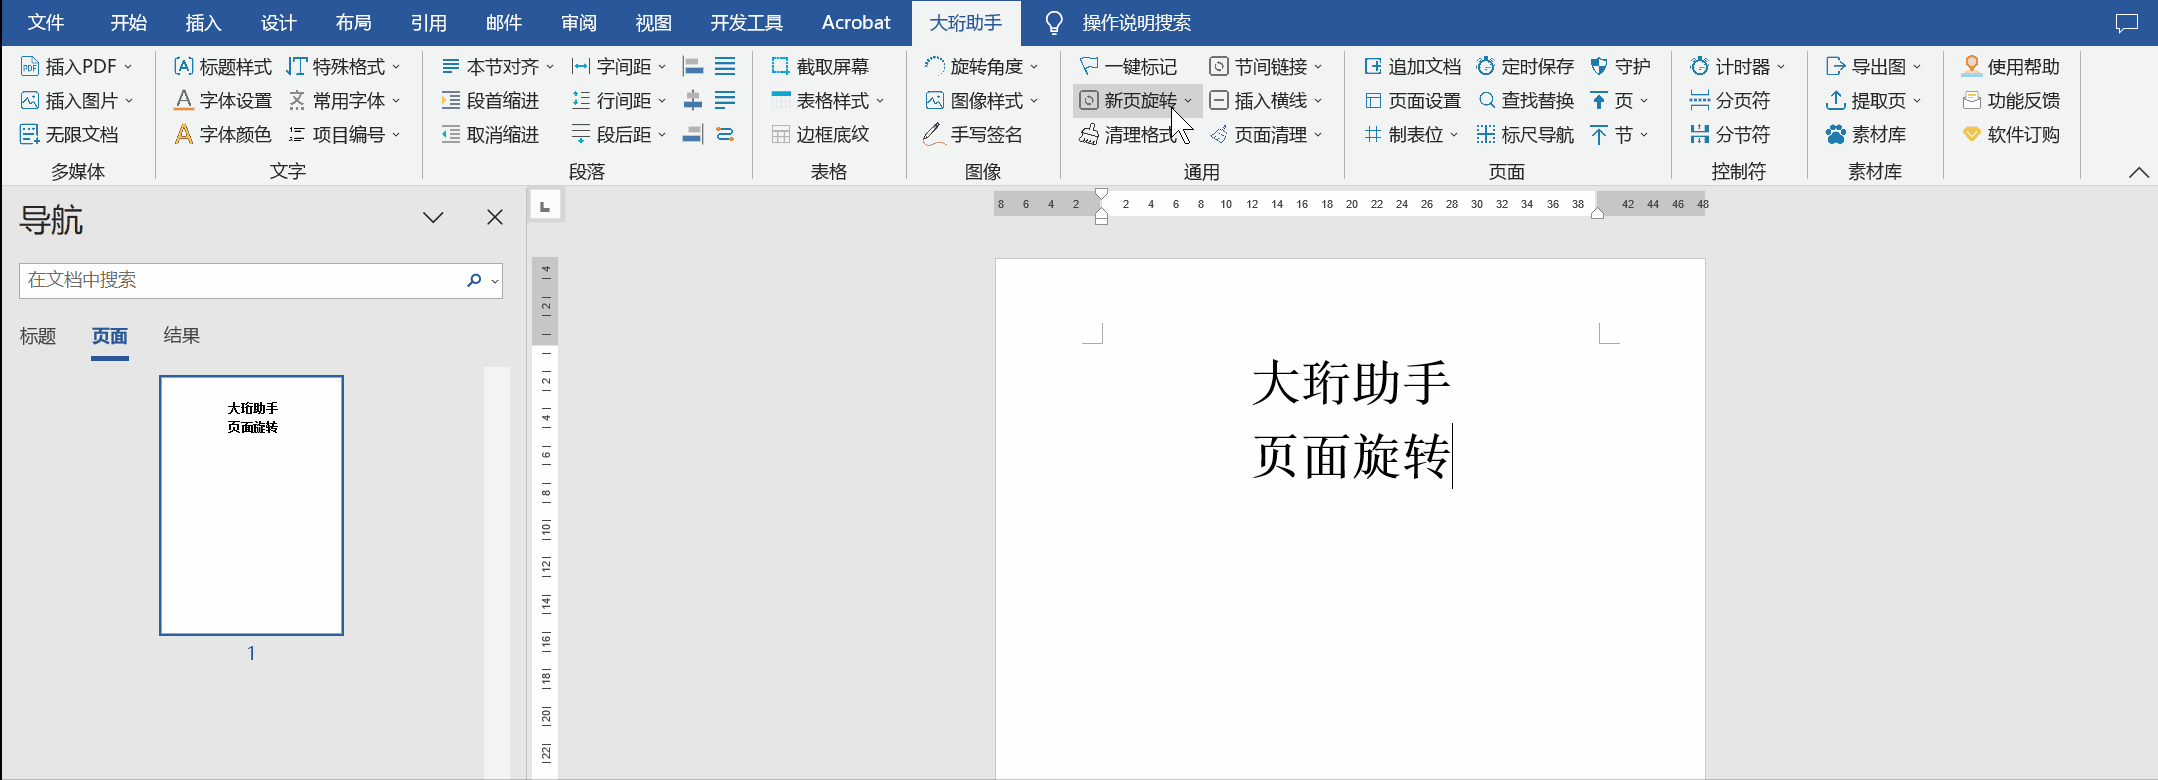The image size is (2158, 780).
Task: Open 手写签名 handwritten signature
Action: [973, 134]
